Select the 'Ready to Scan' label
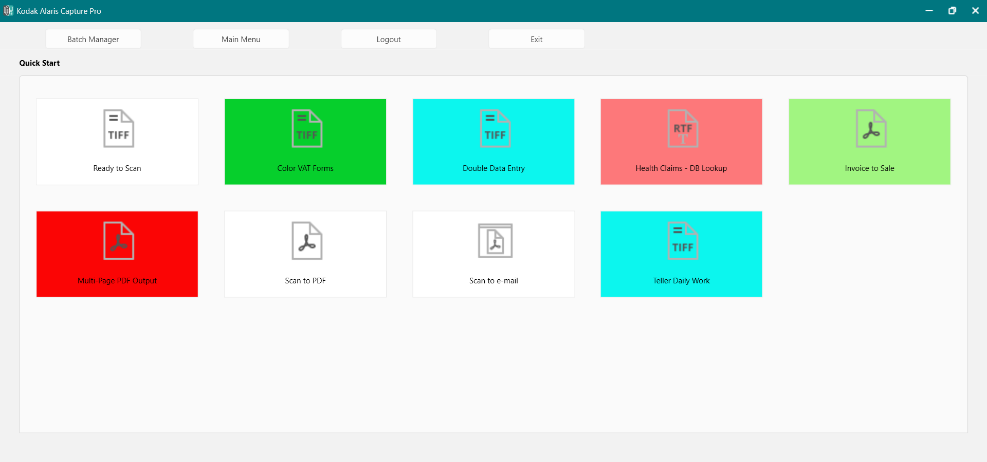Screen dimensions: 987x462 118,169
